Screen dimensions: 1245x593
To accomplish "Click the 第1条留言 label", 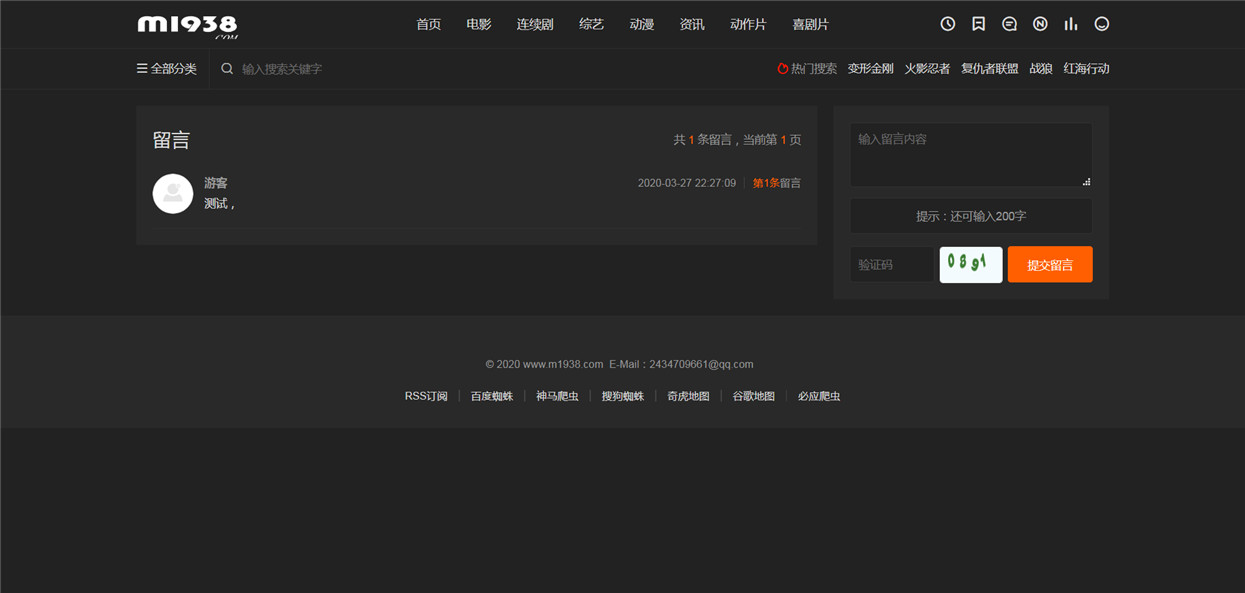I will pos(777,183).
